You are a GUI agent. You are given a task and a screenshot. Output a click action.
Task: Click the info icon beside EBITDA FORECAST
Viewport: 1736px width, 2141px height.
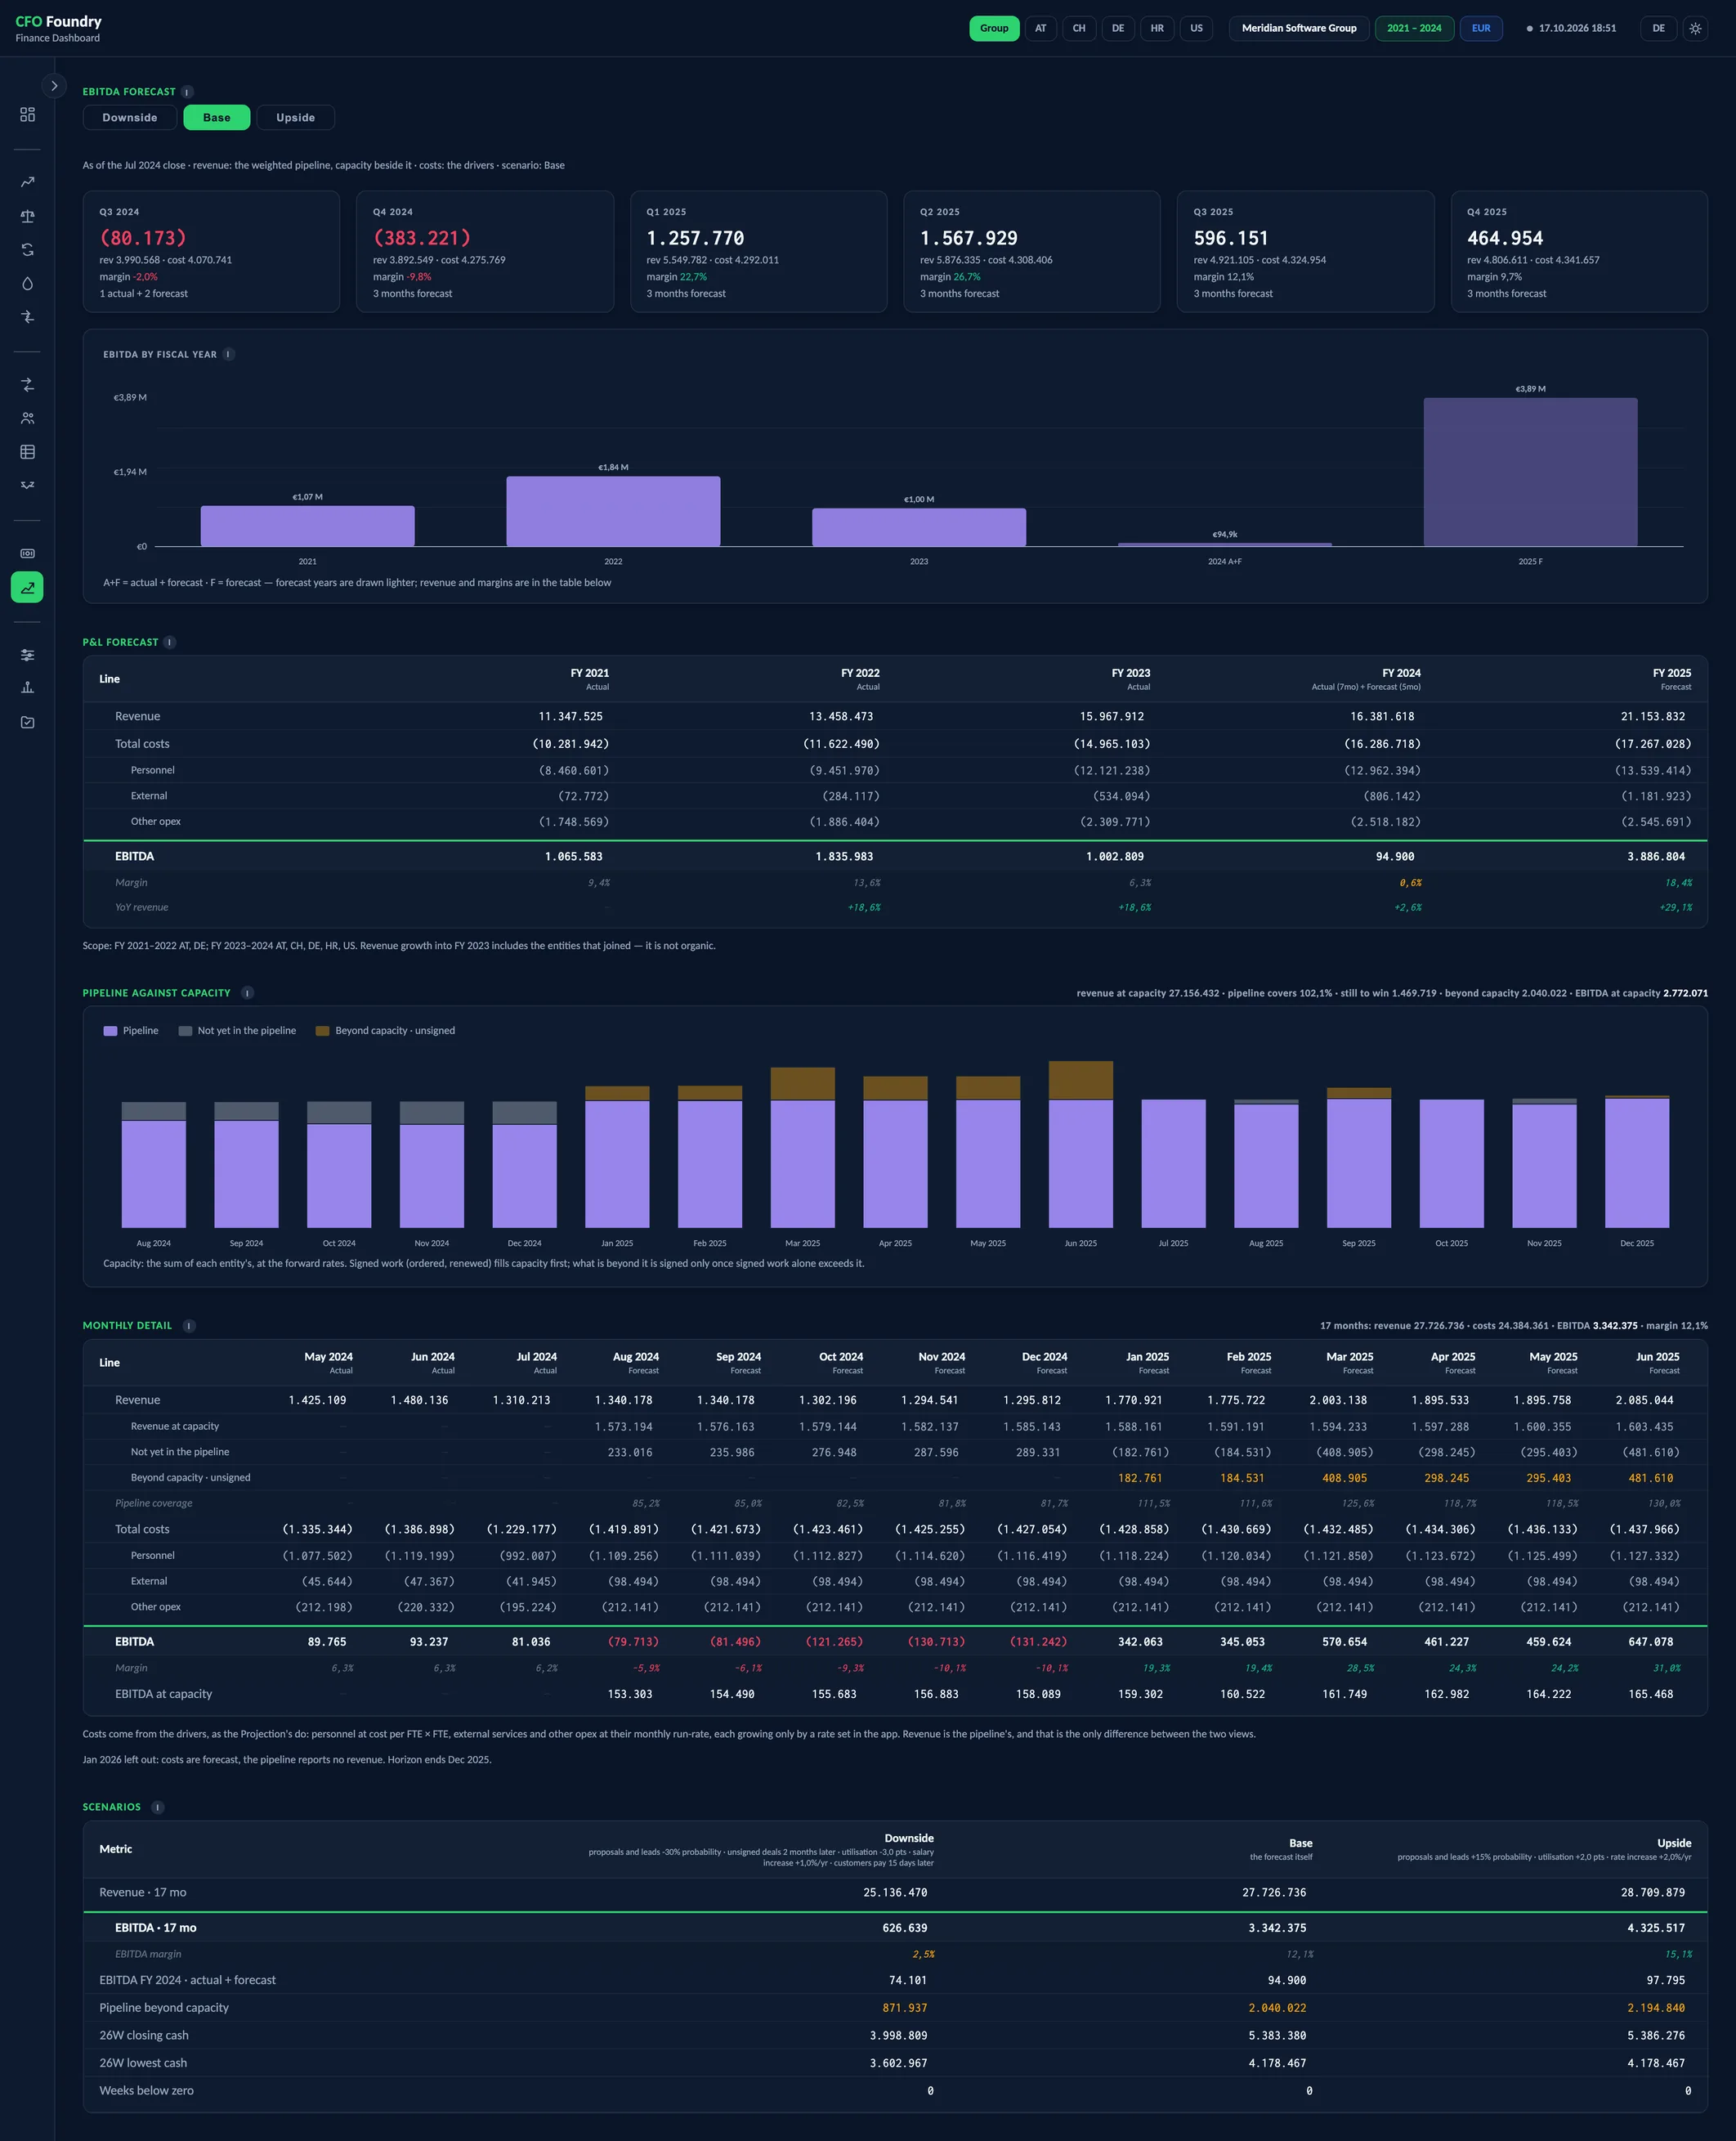click(x=187, y=92)
